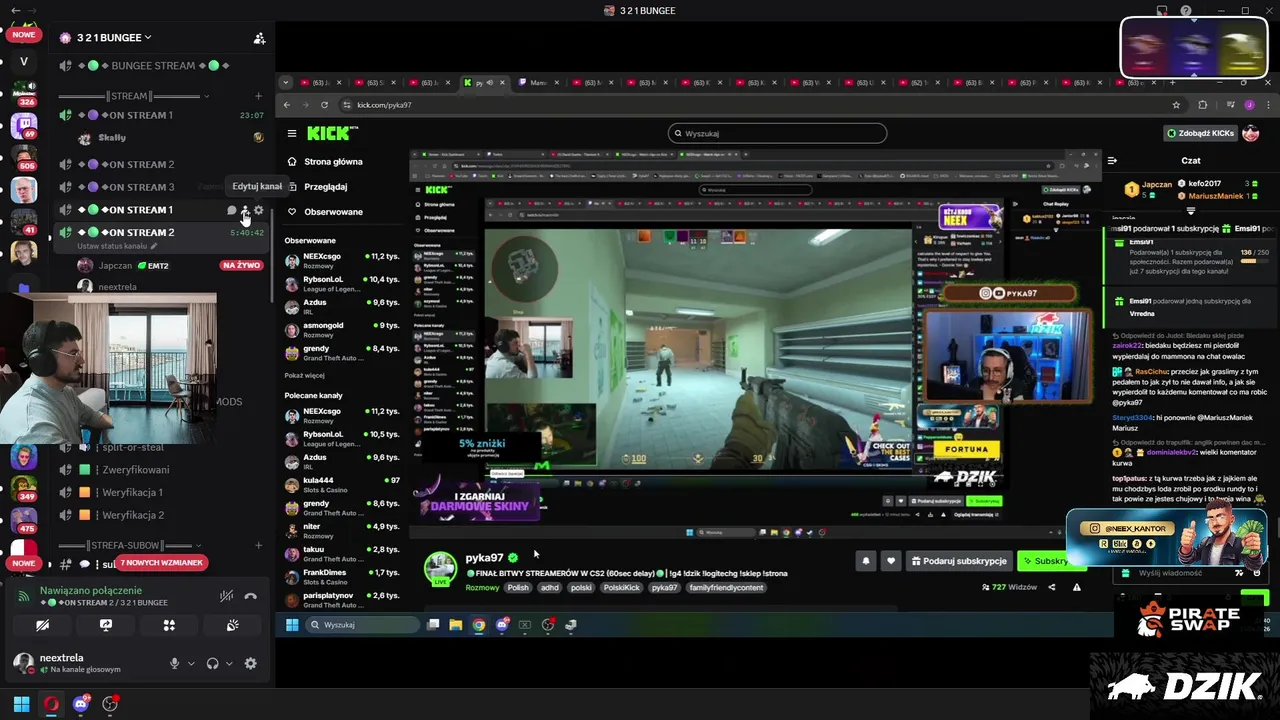Open Twitch server icon in Discord sidebar
The width and height of the screenshot is (1280, 720).
pyautogui.click(x=24, y=125)
